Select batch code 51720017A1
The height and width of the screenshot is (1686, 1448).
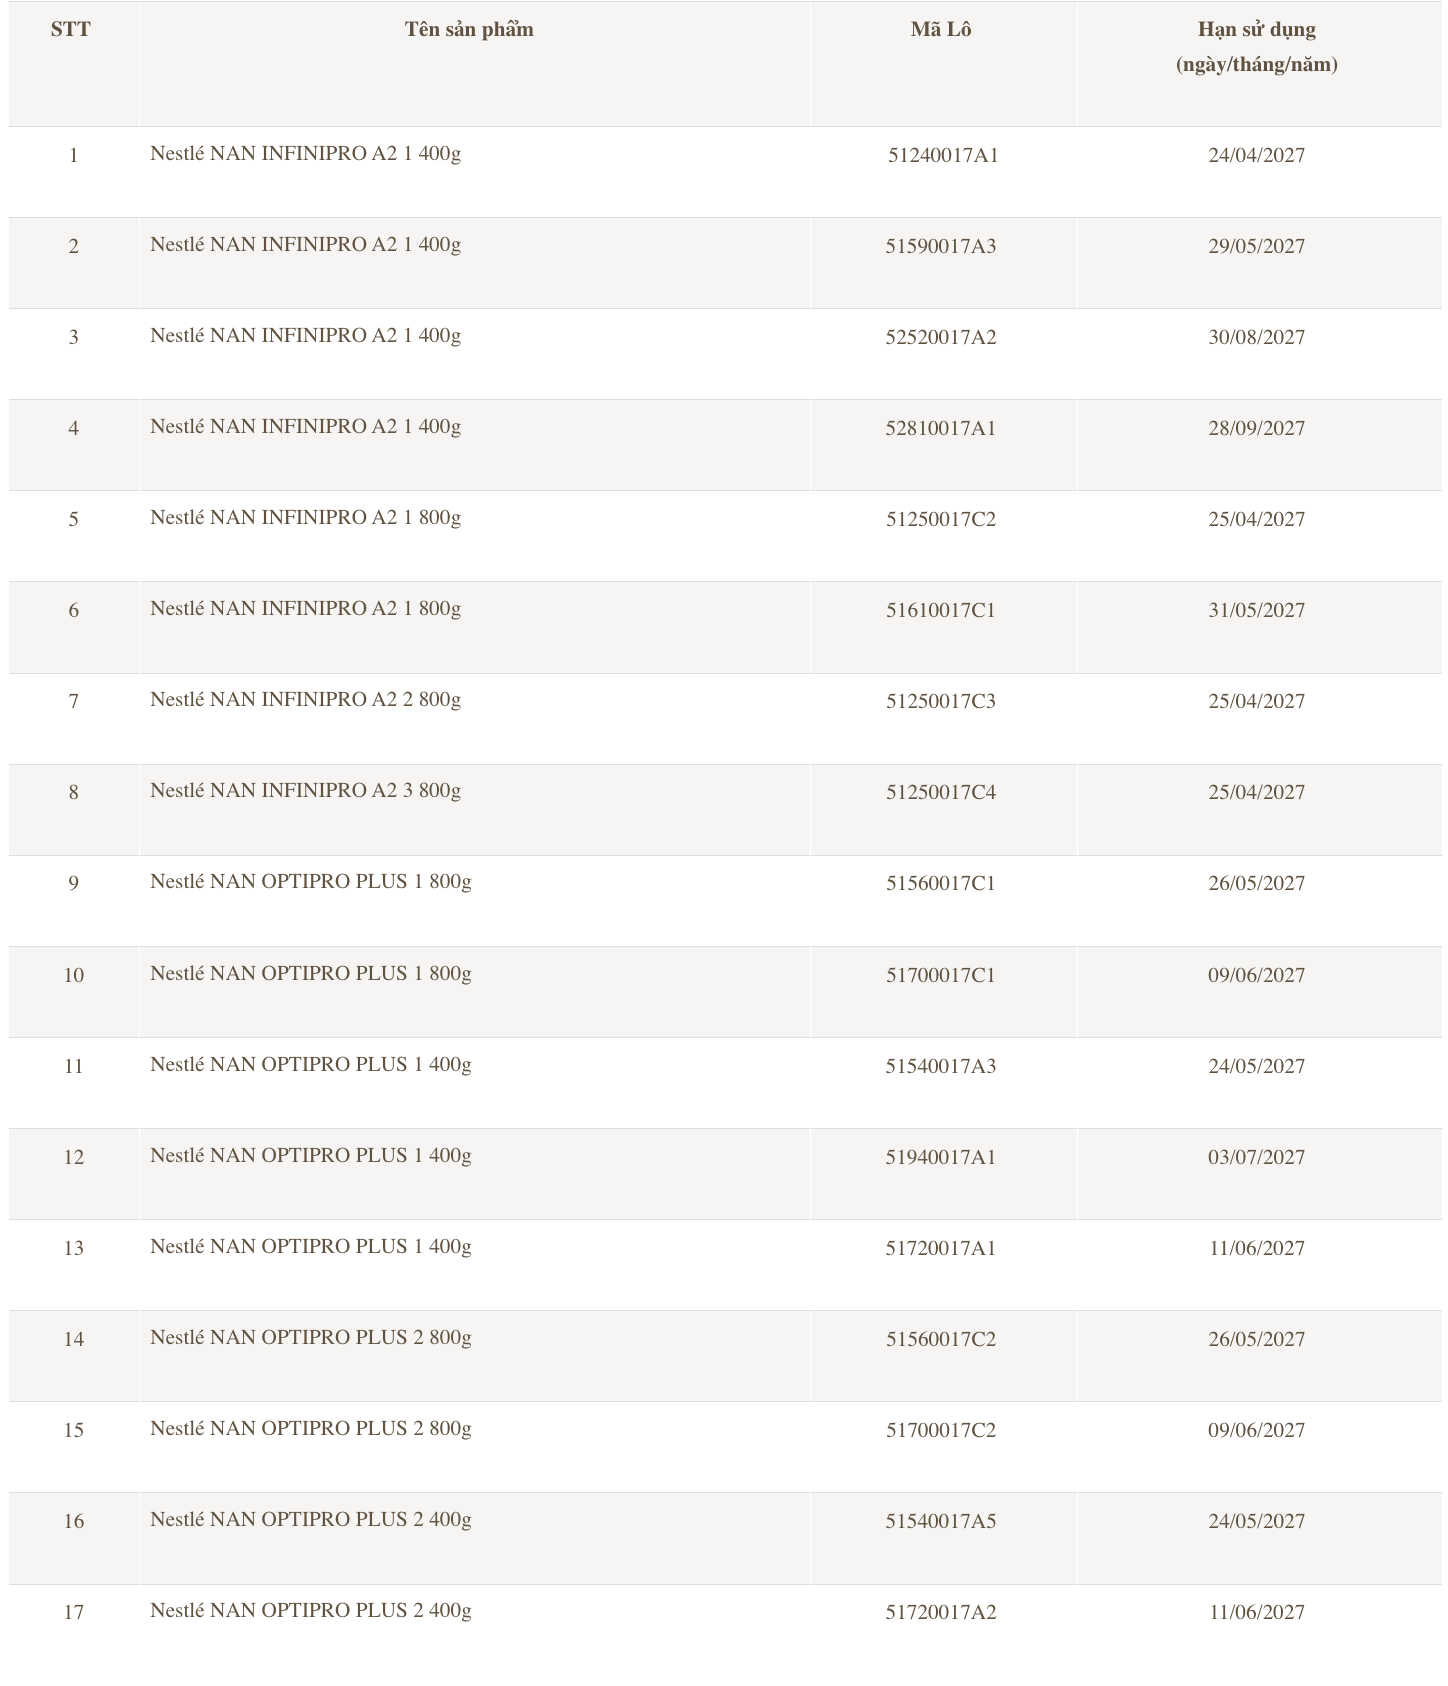tap(941, 1248)
